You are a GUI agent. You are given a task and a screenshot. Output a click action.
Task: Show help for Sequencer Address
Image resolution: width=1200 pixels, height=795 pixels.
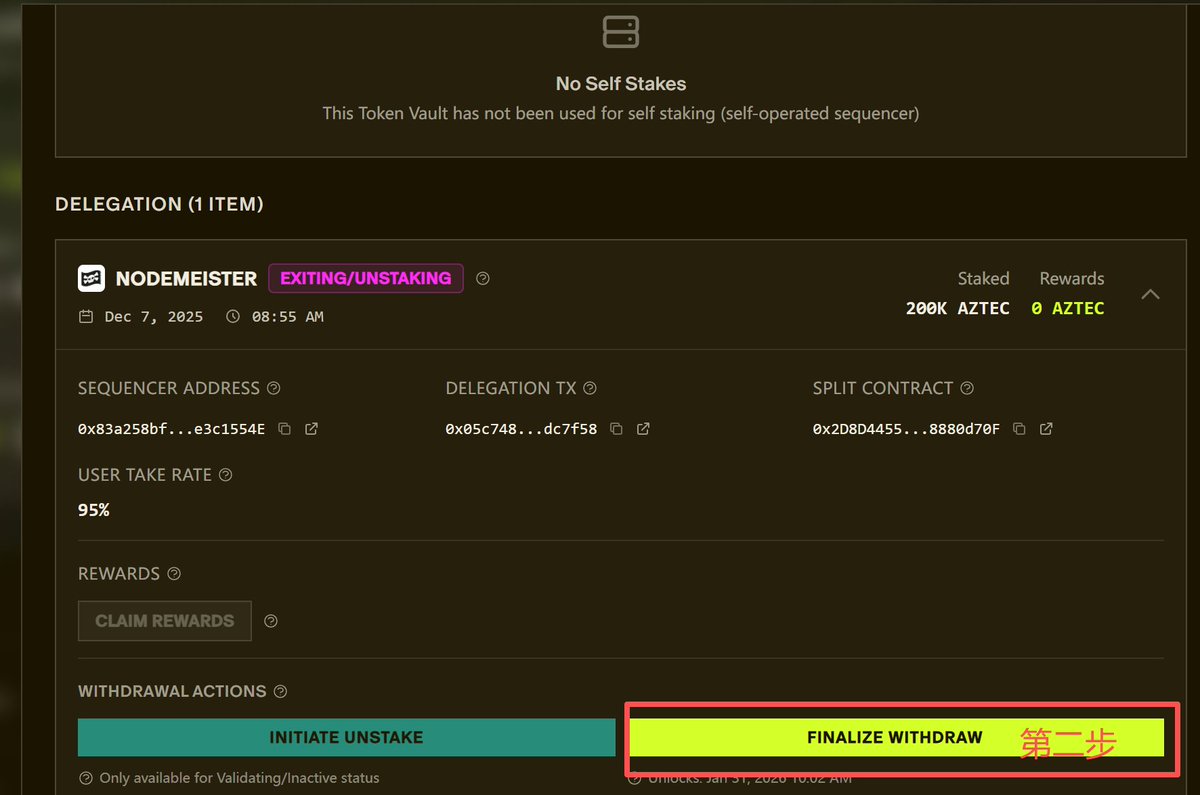point(274,388)
